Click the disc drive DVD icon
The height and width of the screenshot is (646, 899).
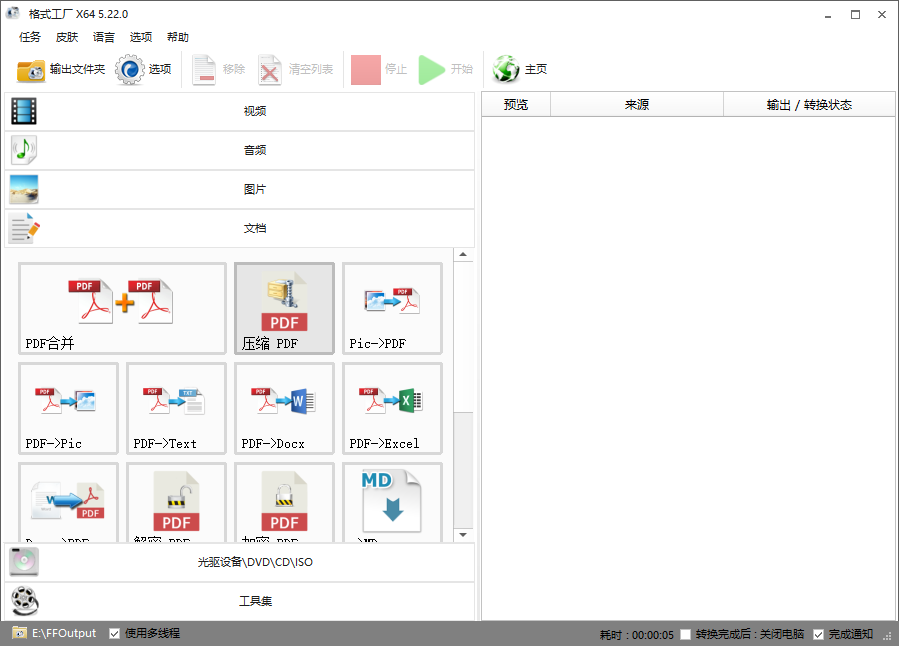[24, 562]
